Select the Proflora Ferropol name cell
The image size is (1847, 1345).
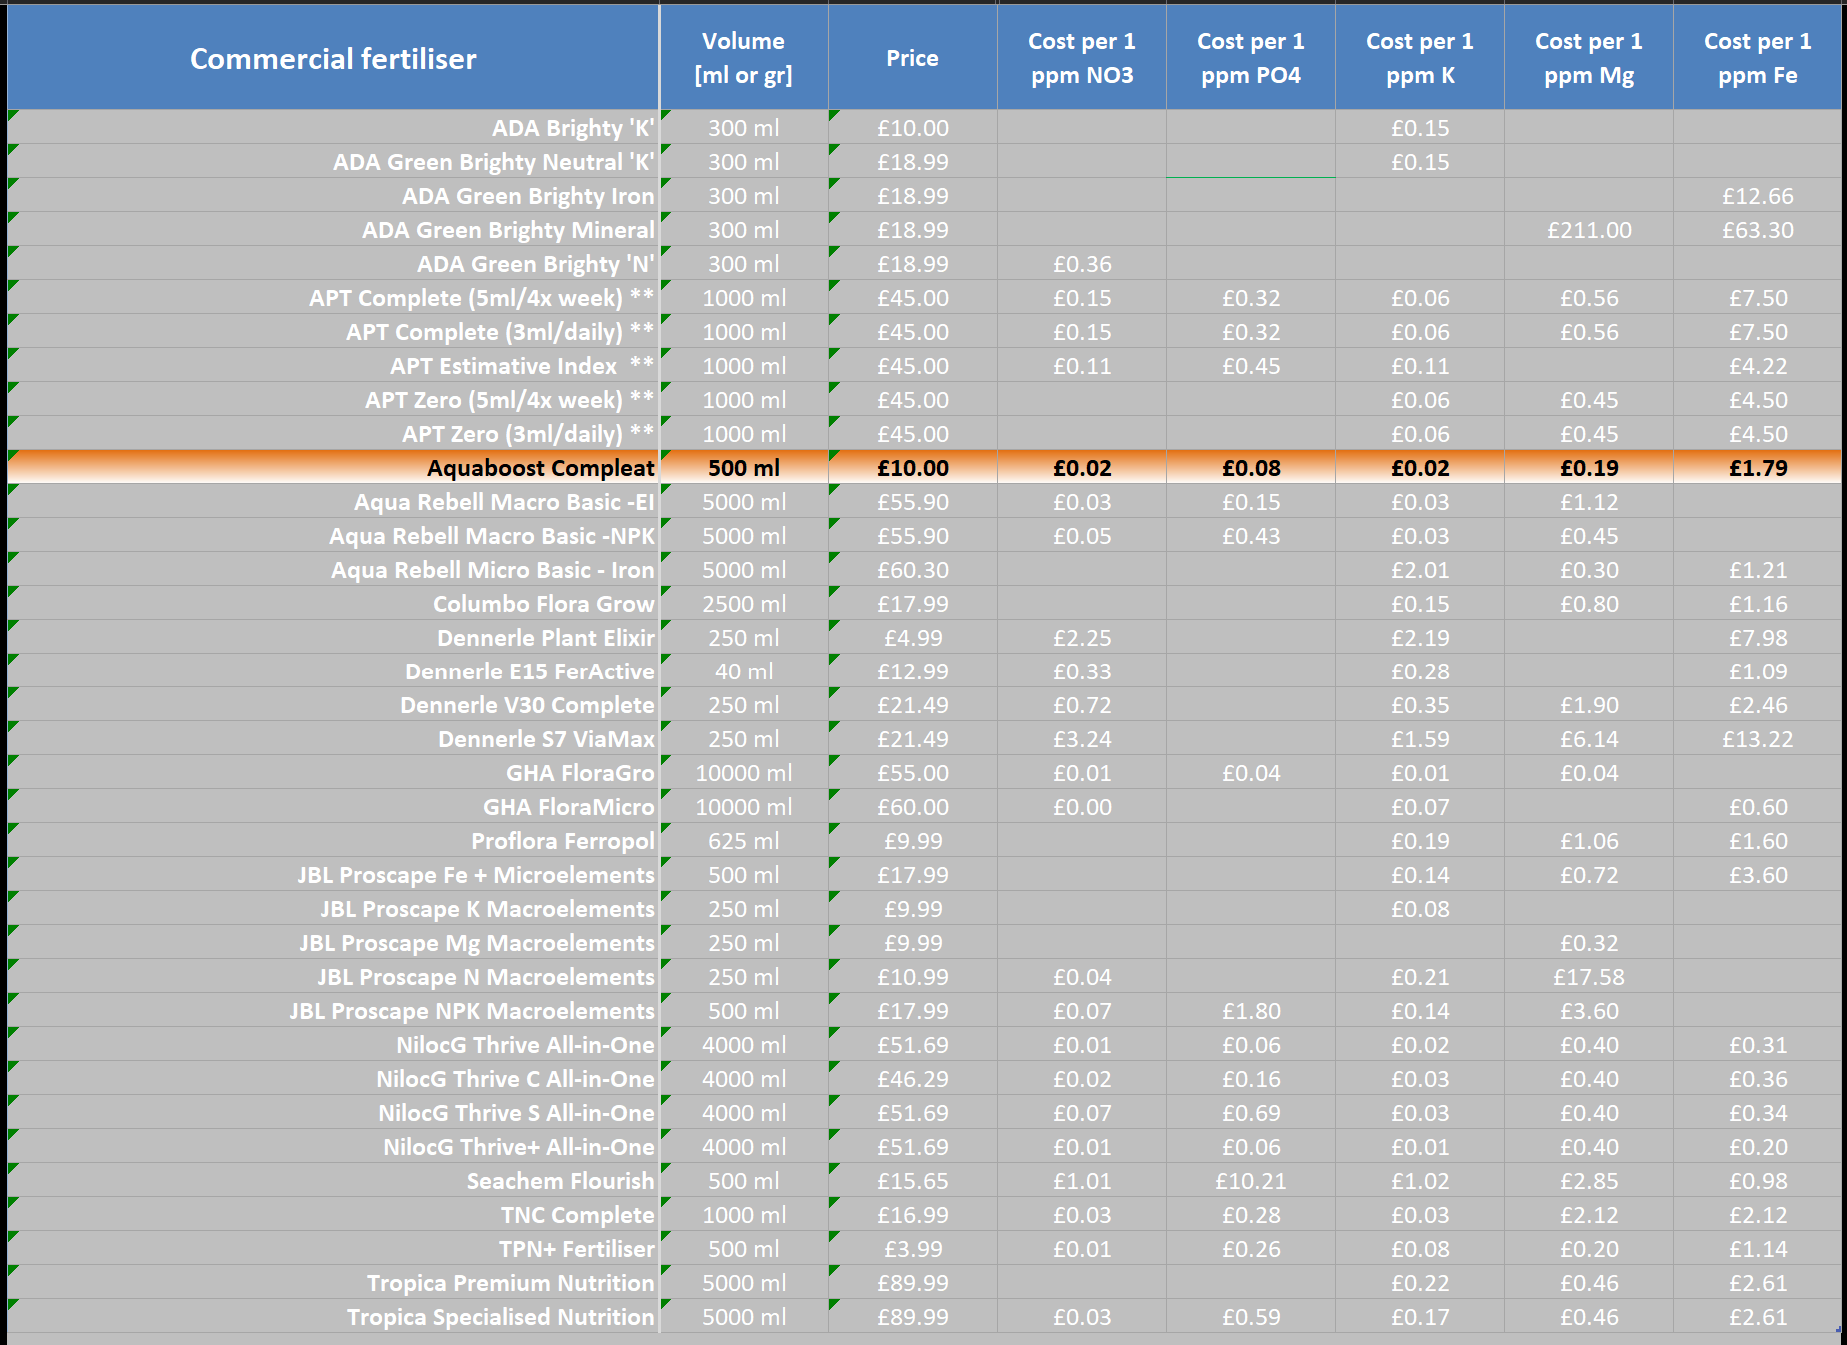(x=333, y=841)
